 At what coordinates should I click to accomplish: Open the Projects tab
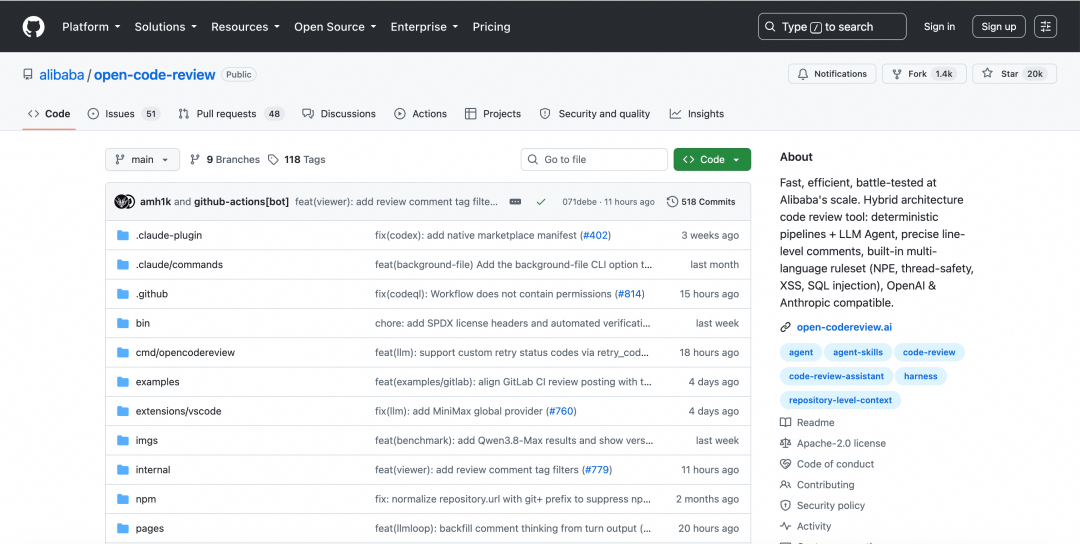coord(492,114)
